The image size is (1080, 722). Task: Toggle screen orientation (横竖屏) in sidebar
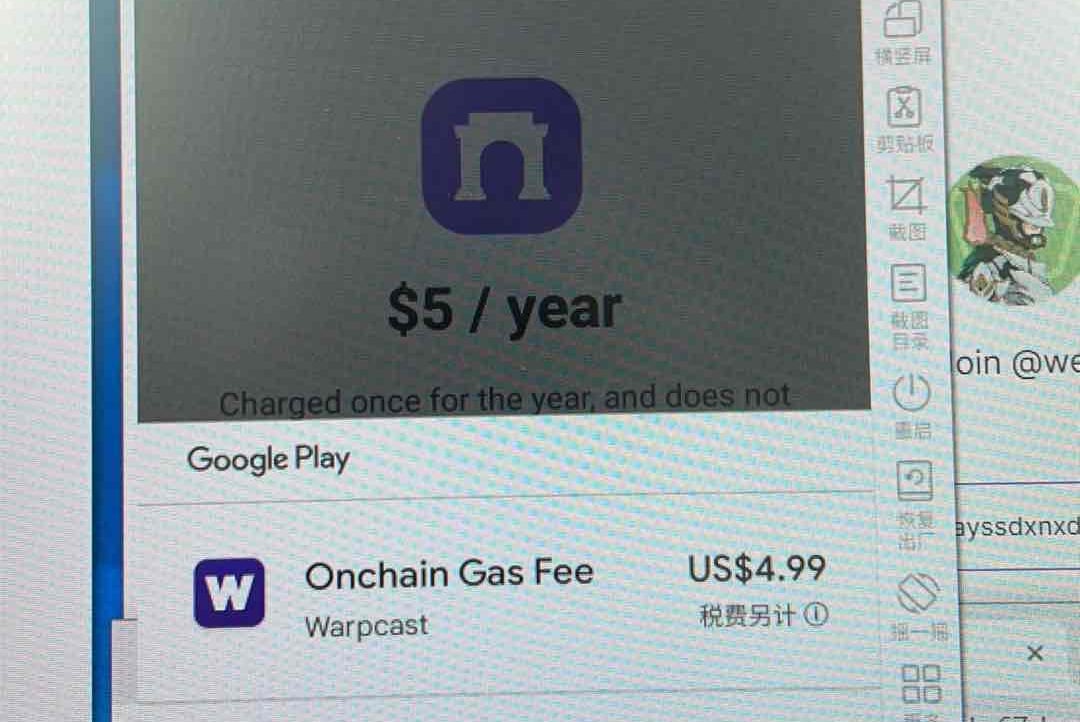tap(902, 31)
